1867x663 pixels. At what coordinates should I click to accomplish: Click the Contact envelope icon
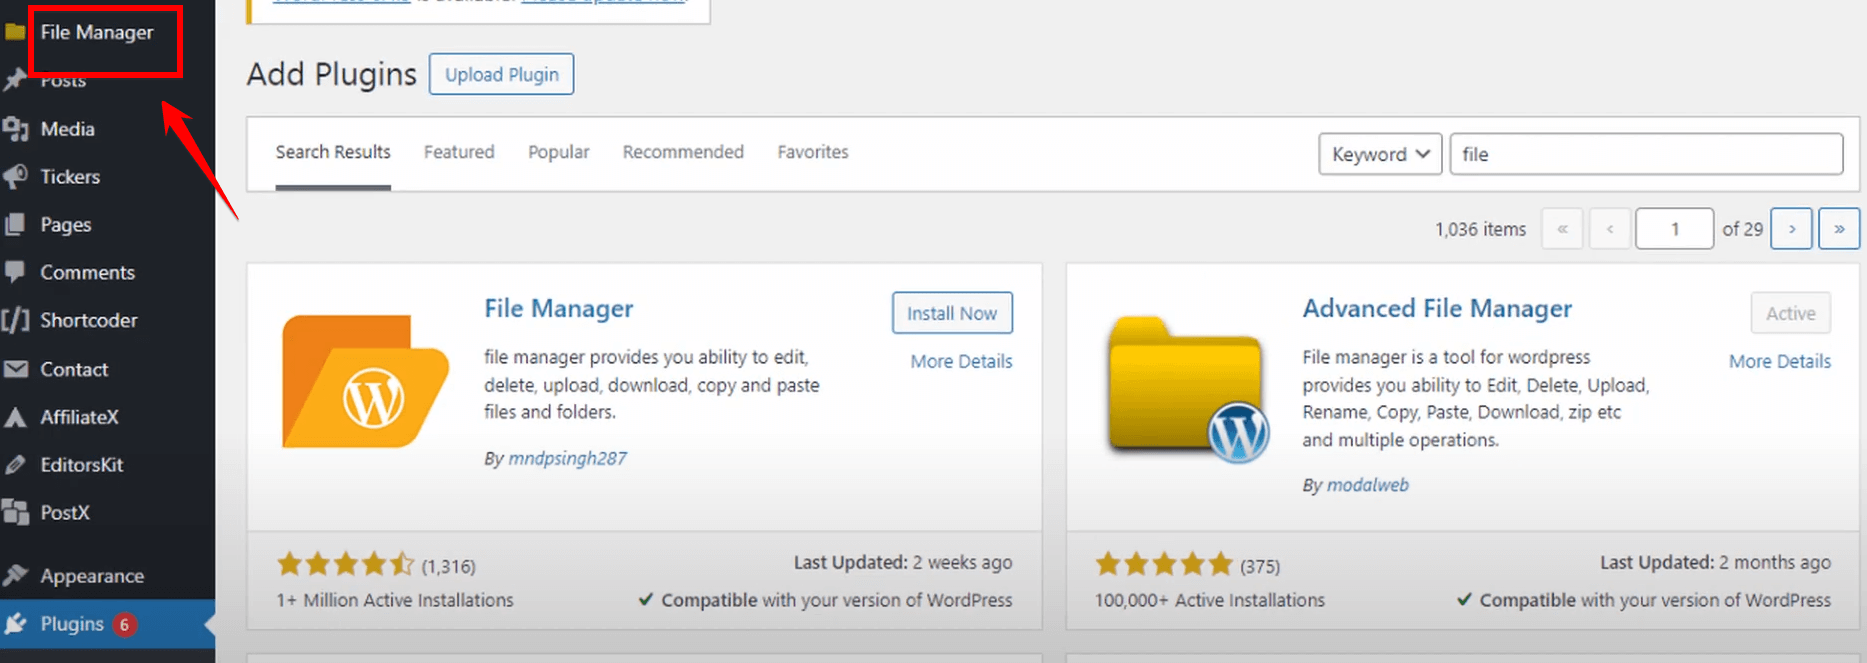click(15, 369)
